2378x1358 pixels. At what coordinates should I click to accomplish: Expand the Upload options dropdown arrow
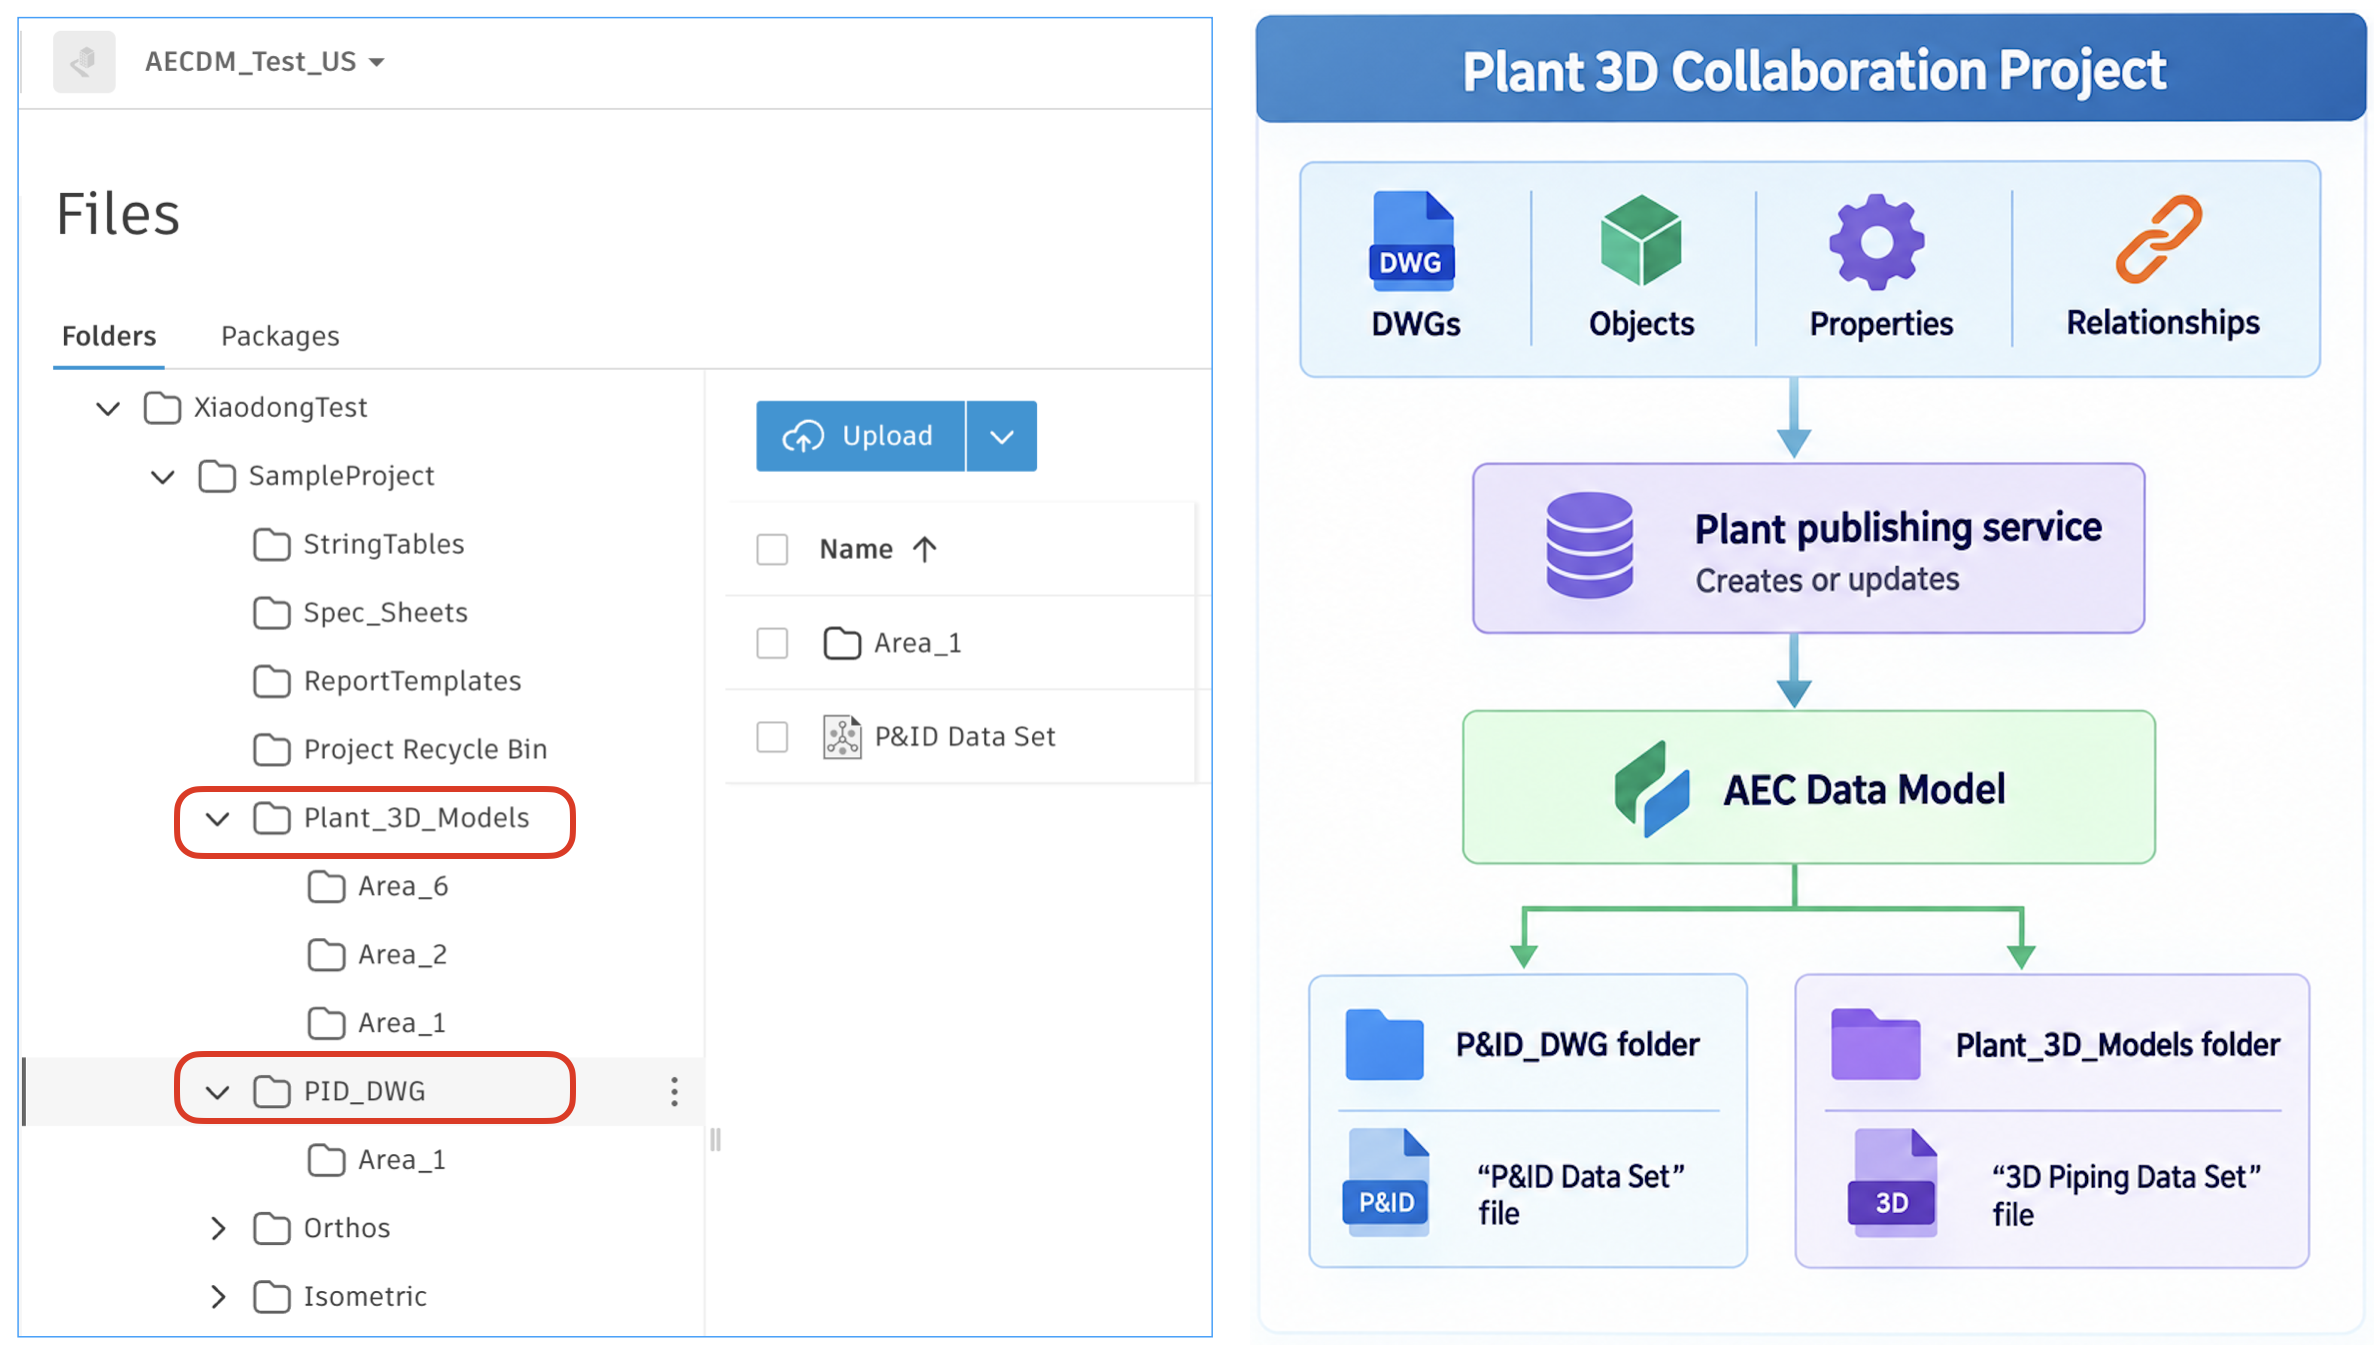pos(1002,436)
